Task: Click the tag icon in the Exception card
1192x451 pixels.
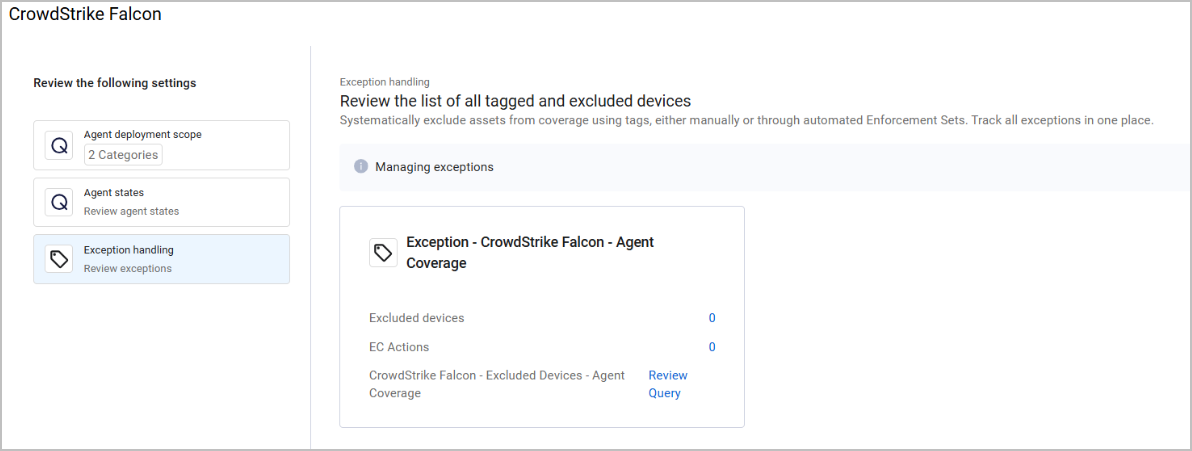Action: [x=383, y=252]
